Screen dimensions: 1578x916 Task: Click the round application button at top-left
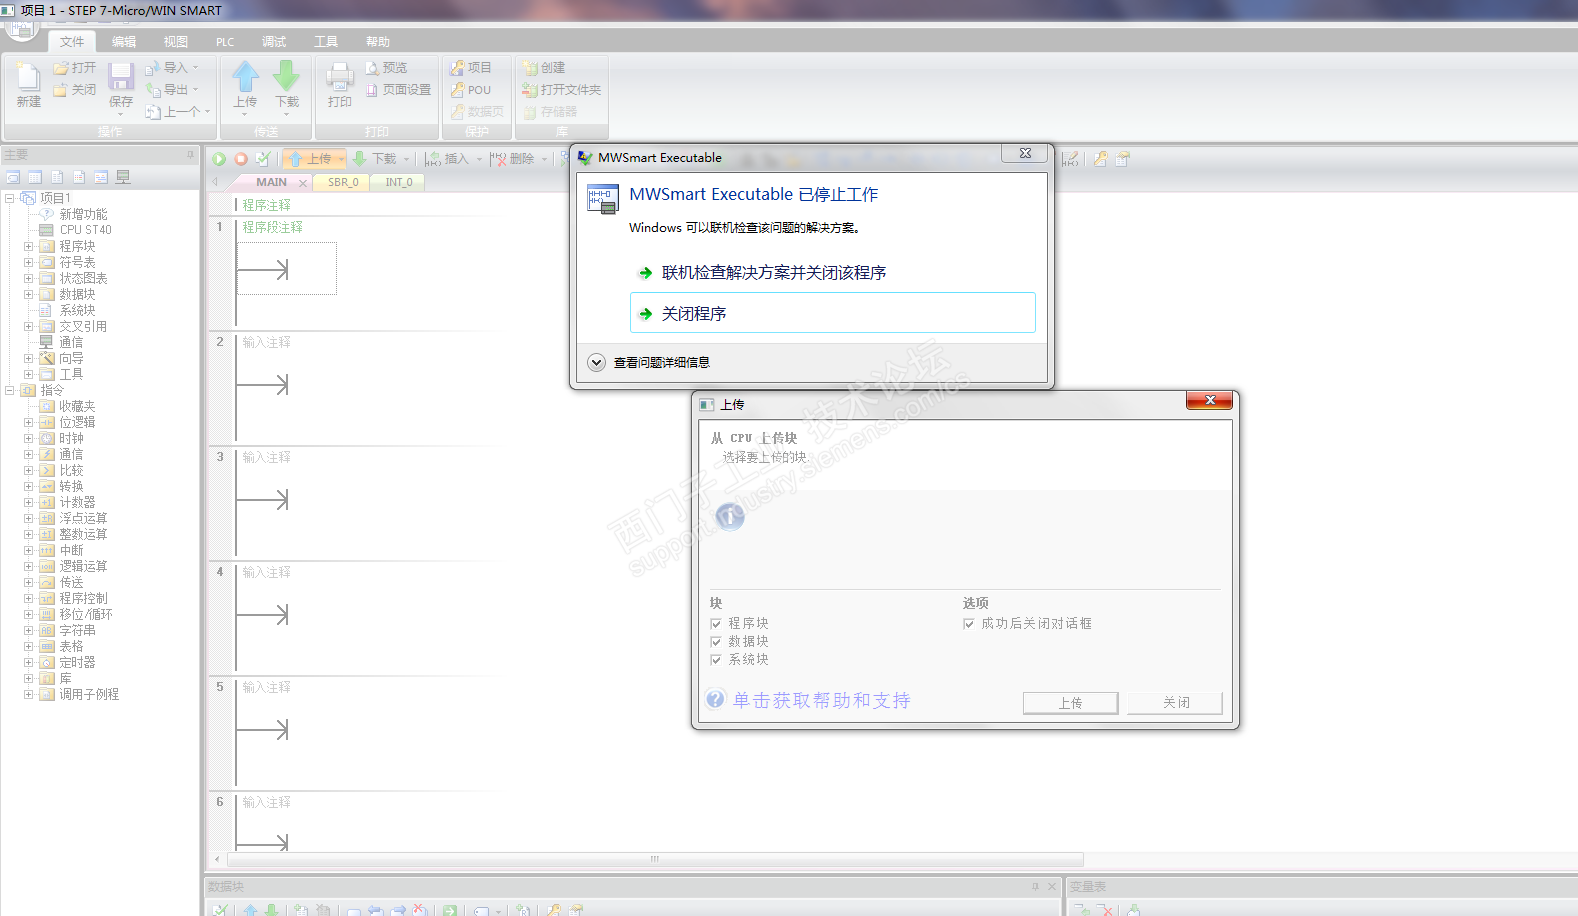(21, 27)
